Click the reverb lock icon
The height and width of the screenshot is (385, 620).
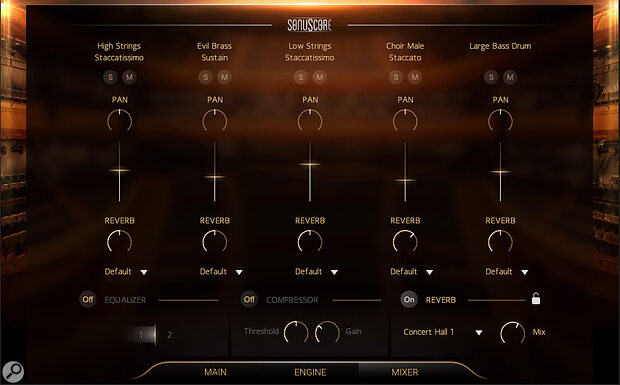click(x=536, y=298)
